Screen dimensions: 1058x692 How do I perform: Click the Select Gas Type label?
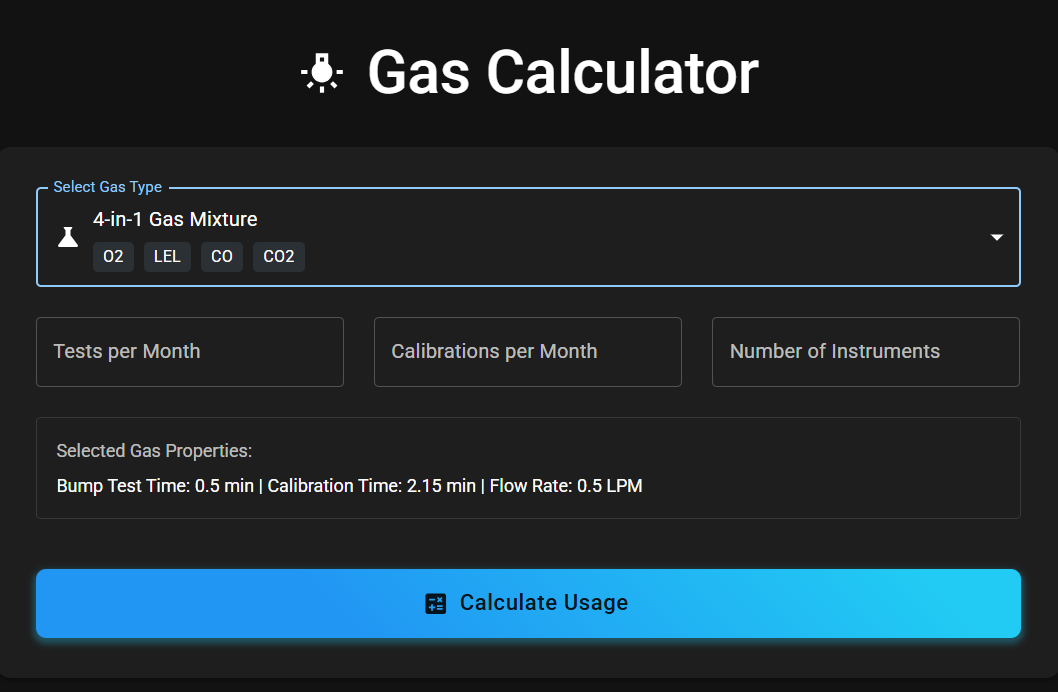tap(107, 186)
